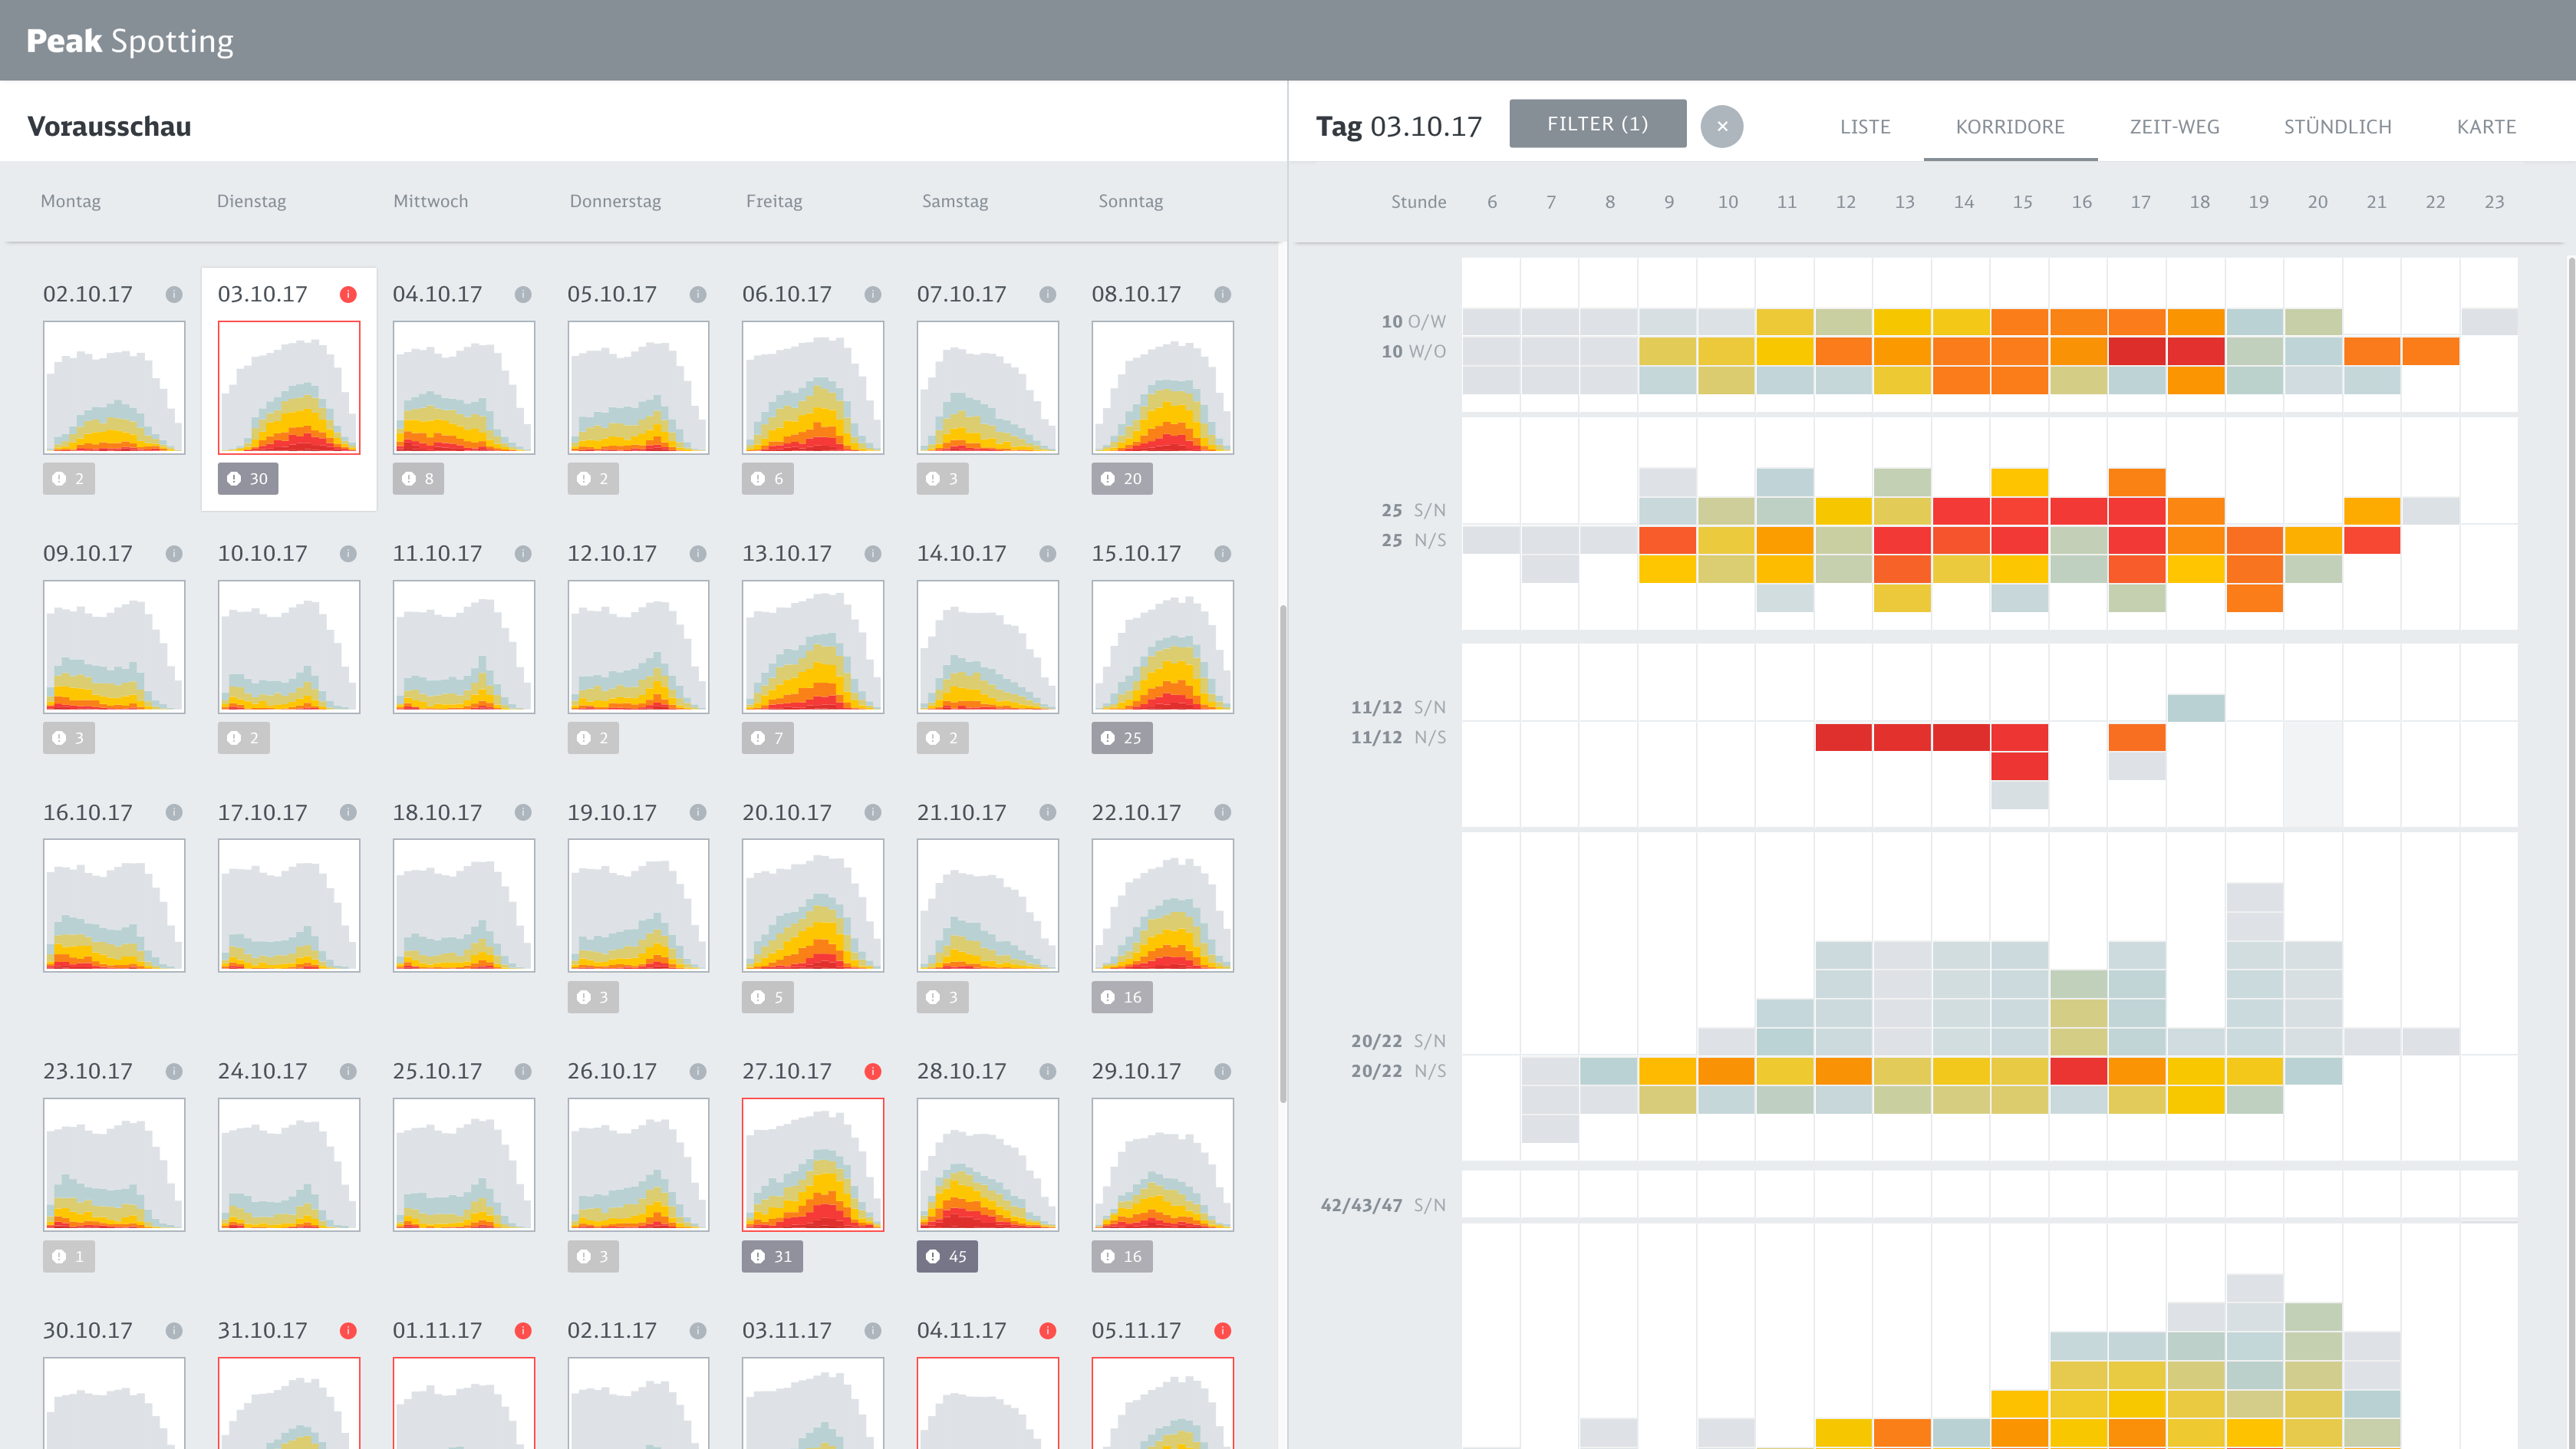Click the red info icon beside 31.10.17

coord(348,1330)
